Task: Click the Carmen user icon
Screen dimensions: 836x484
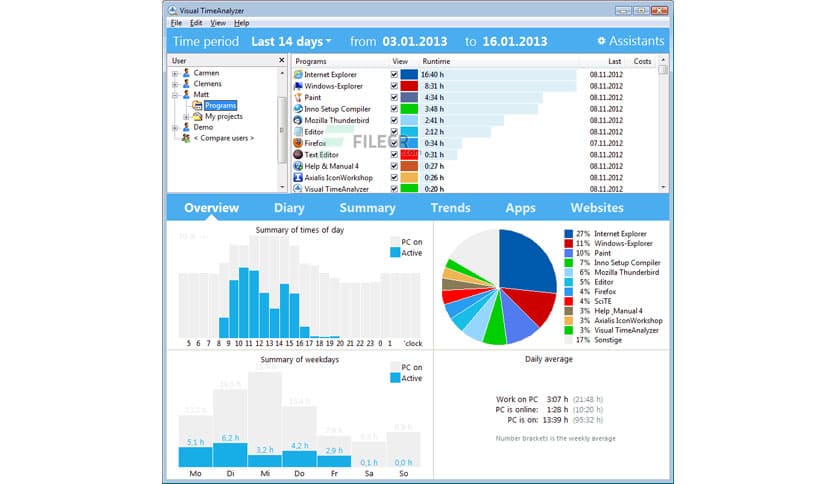Action: (x=186, y=72)
